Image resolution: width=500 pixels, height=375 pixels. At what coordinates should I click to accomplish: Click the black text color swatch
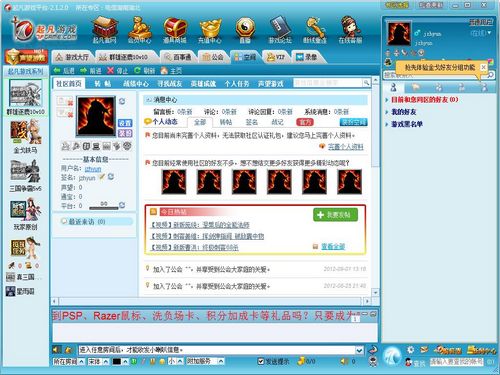pos(117,361)
